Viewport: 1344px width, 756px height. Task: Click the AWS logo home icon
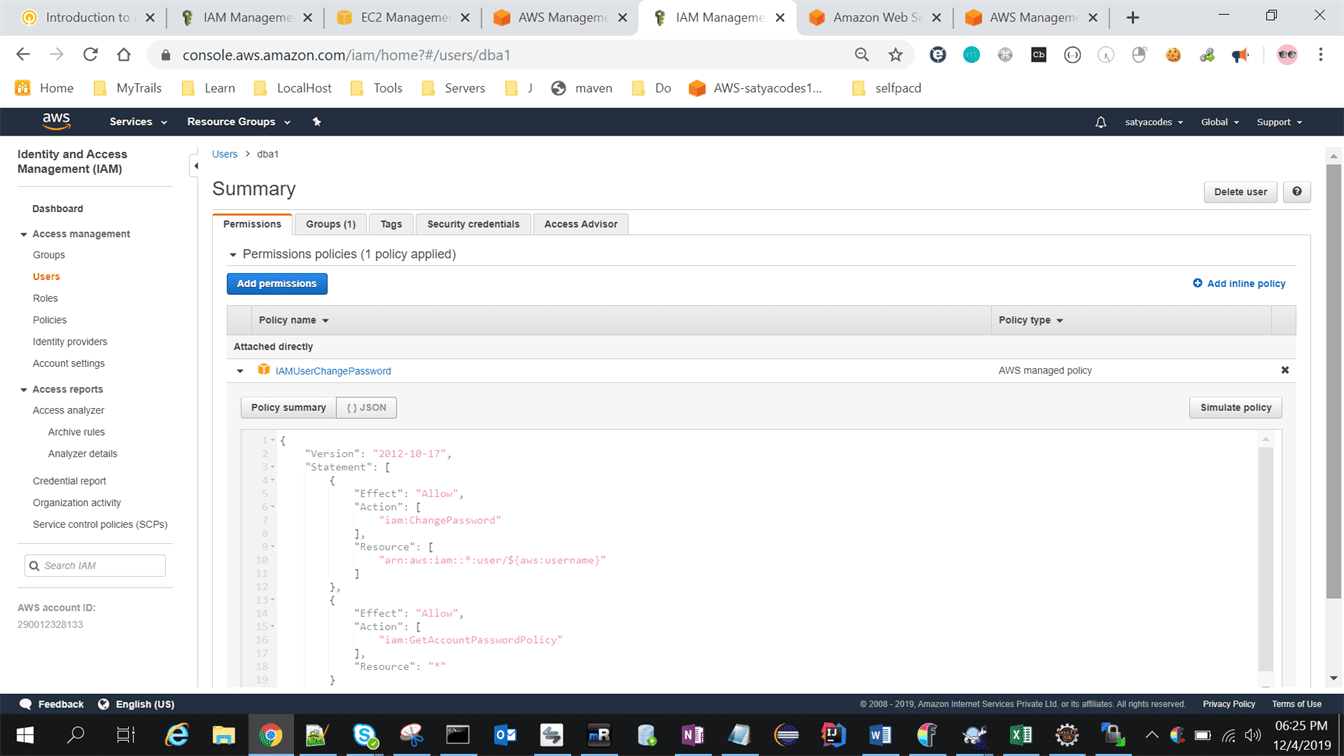click(x=56, y=121)
